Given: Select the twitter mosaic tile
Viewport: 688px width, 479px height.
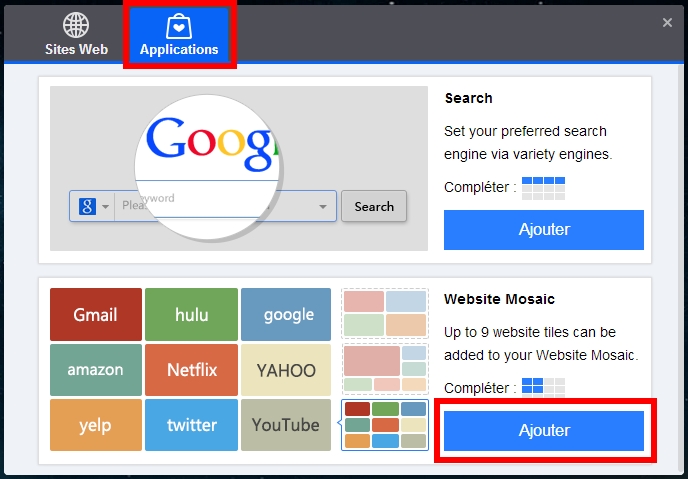Looking at the screenshot, I should pos(191,425).
